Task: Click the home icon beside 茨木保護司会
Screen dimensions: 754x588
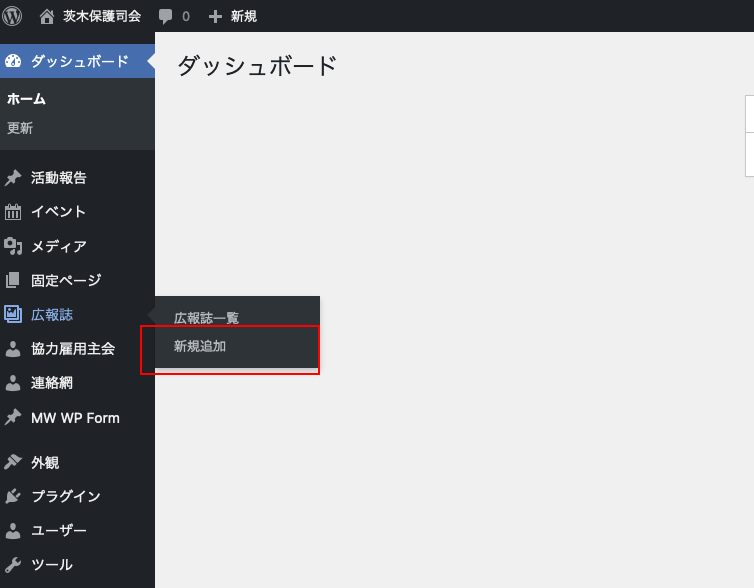Action: click(47, 16)
